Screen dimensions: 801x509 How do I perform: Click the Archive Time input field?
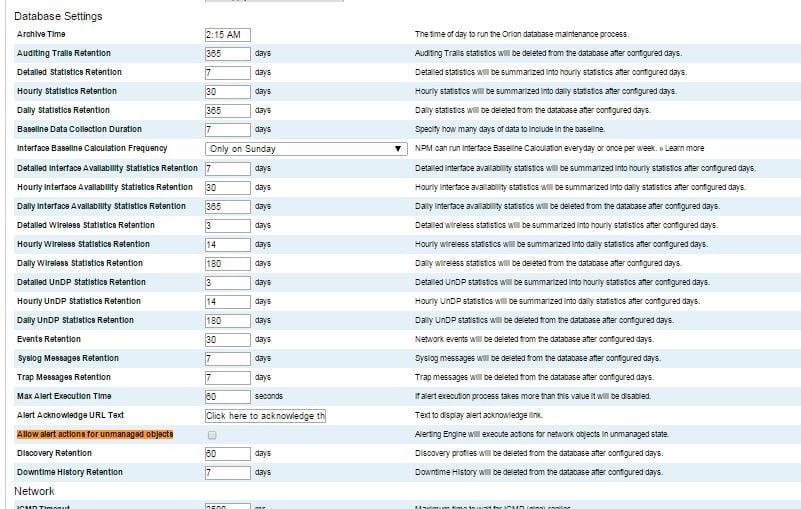click(228, 35)
